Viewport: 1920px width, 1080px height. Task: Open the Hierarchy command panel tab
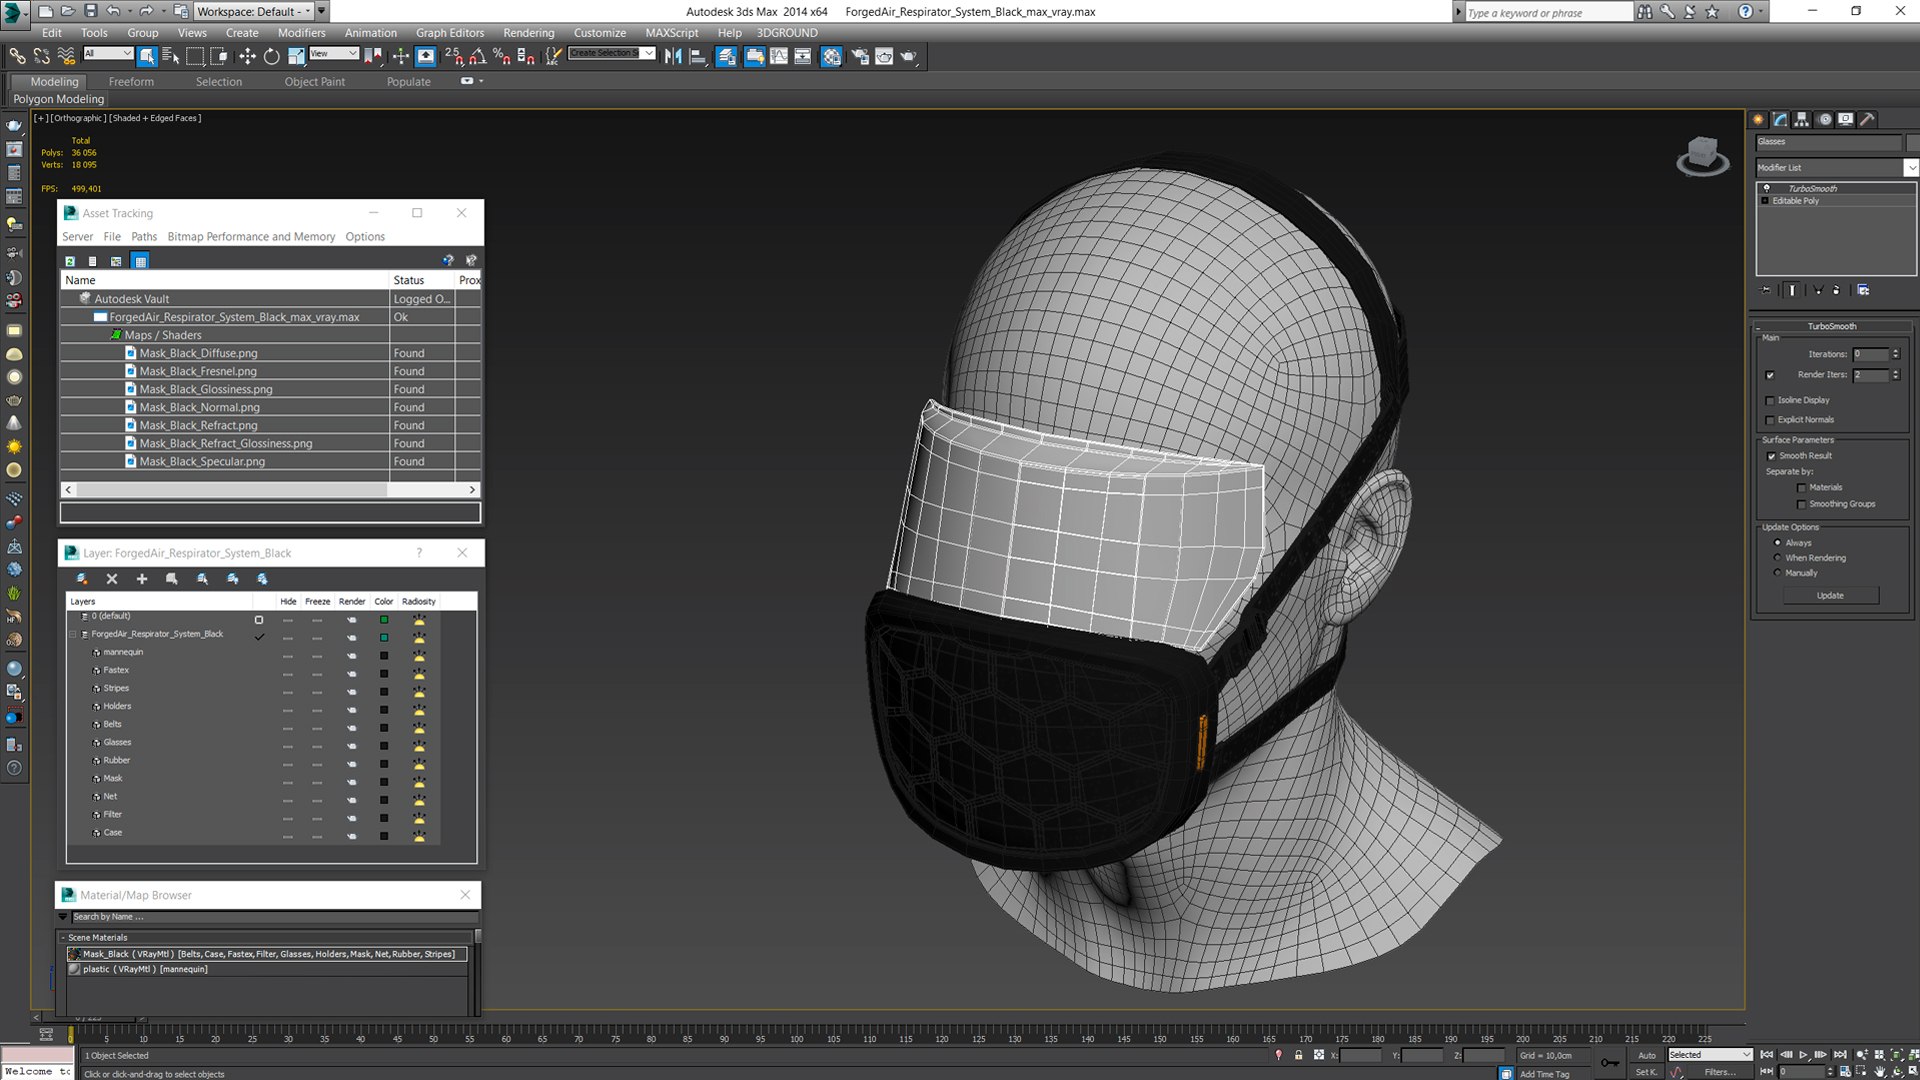[x=1802, y=119]
